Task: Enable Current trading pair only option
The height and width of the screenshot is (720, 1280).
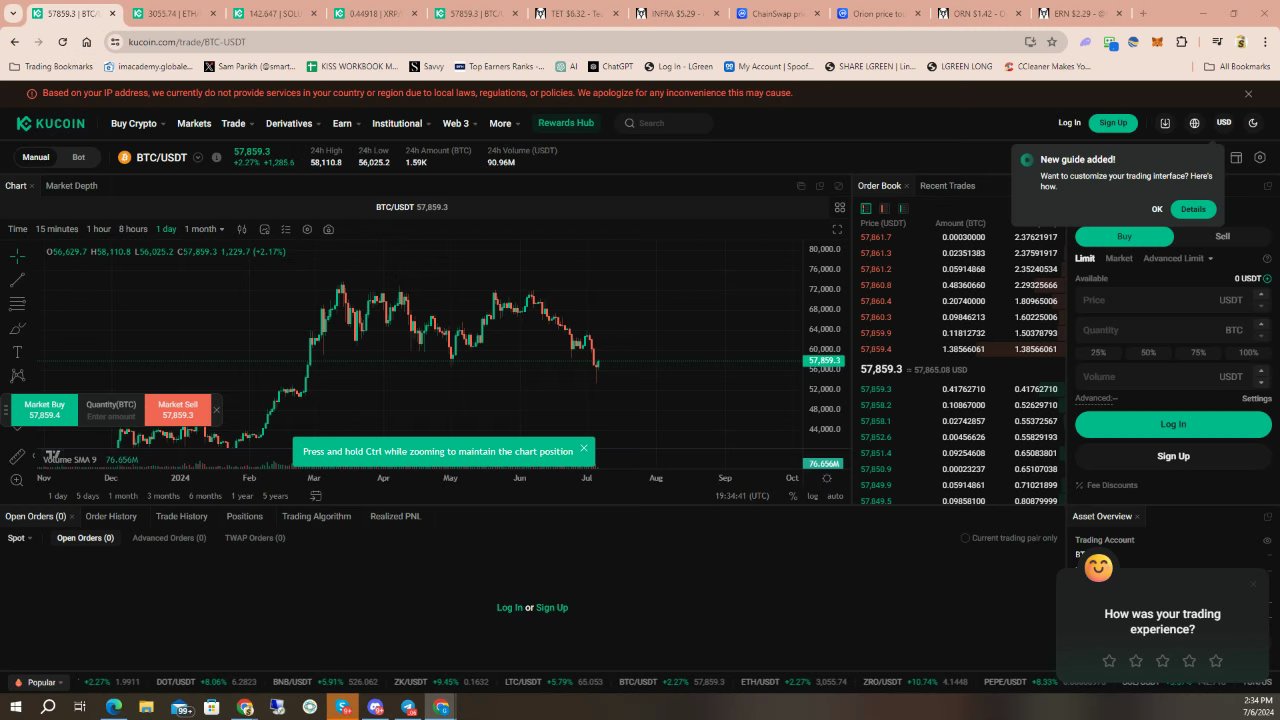Action: (965, 538)
